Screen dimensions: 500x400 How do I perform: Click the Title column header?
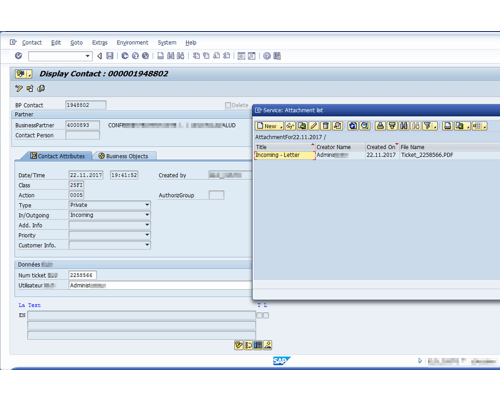(x=285, y=147)
